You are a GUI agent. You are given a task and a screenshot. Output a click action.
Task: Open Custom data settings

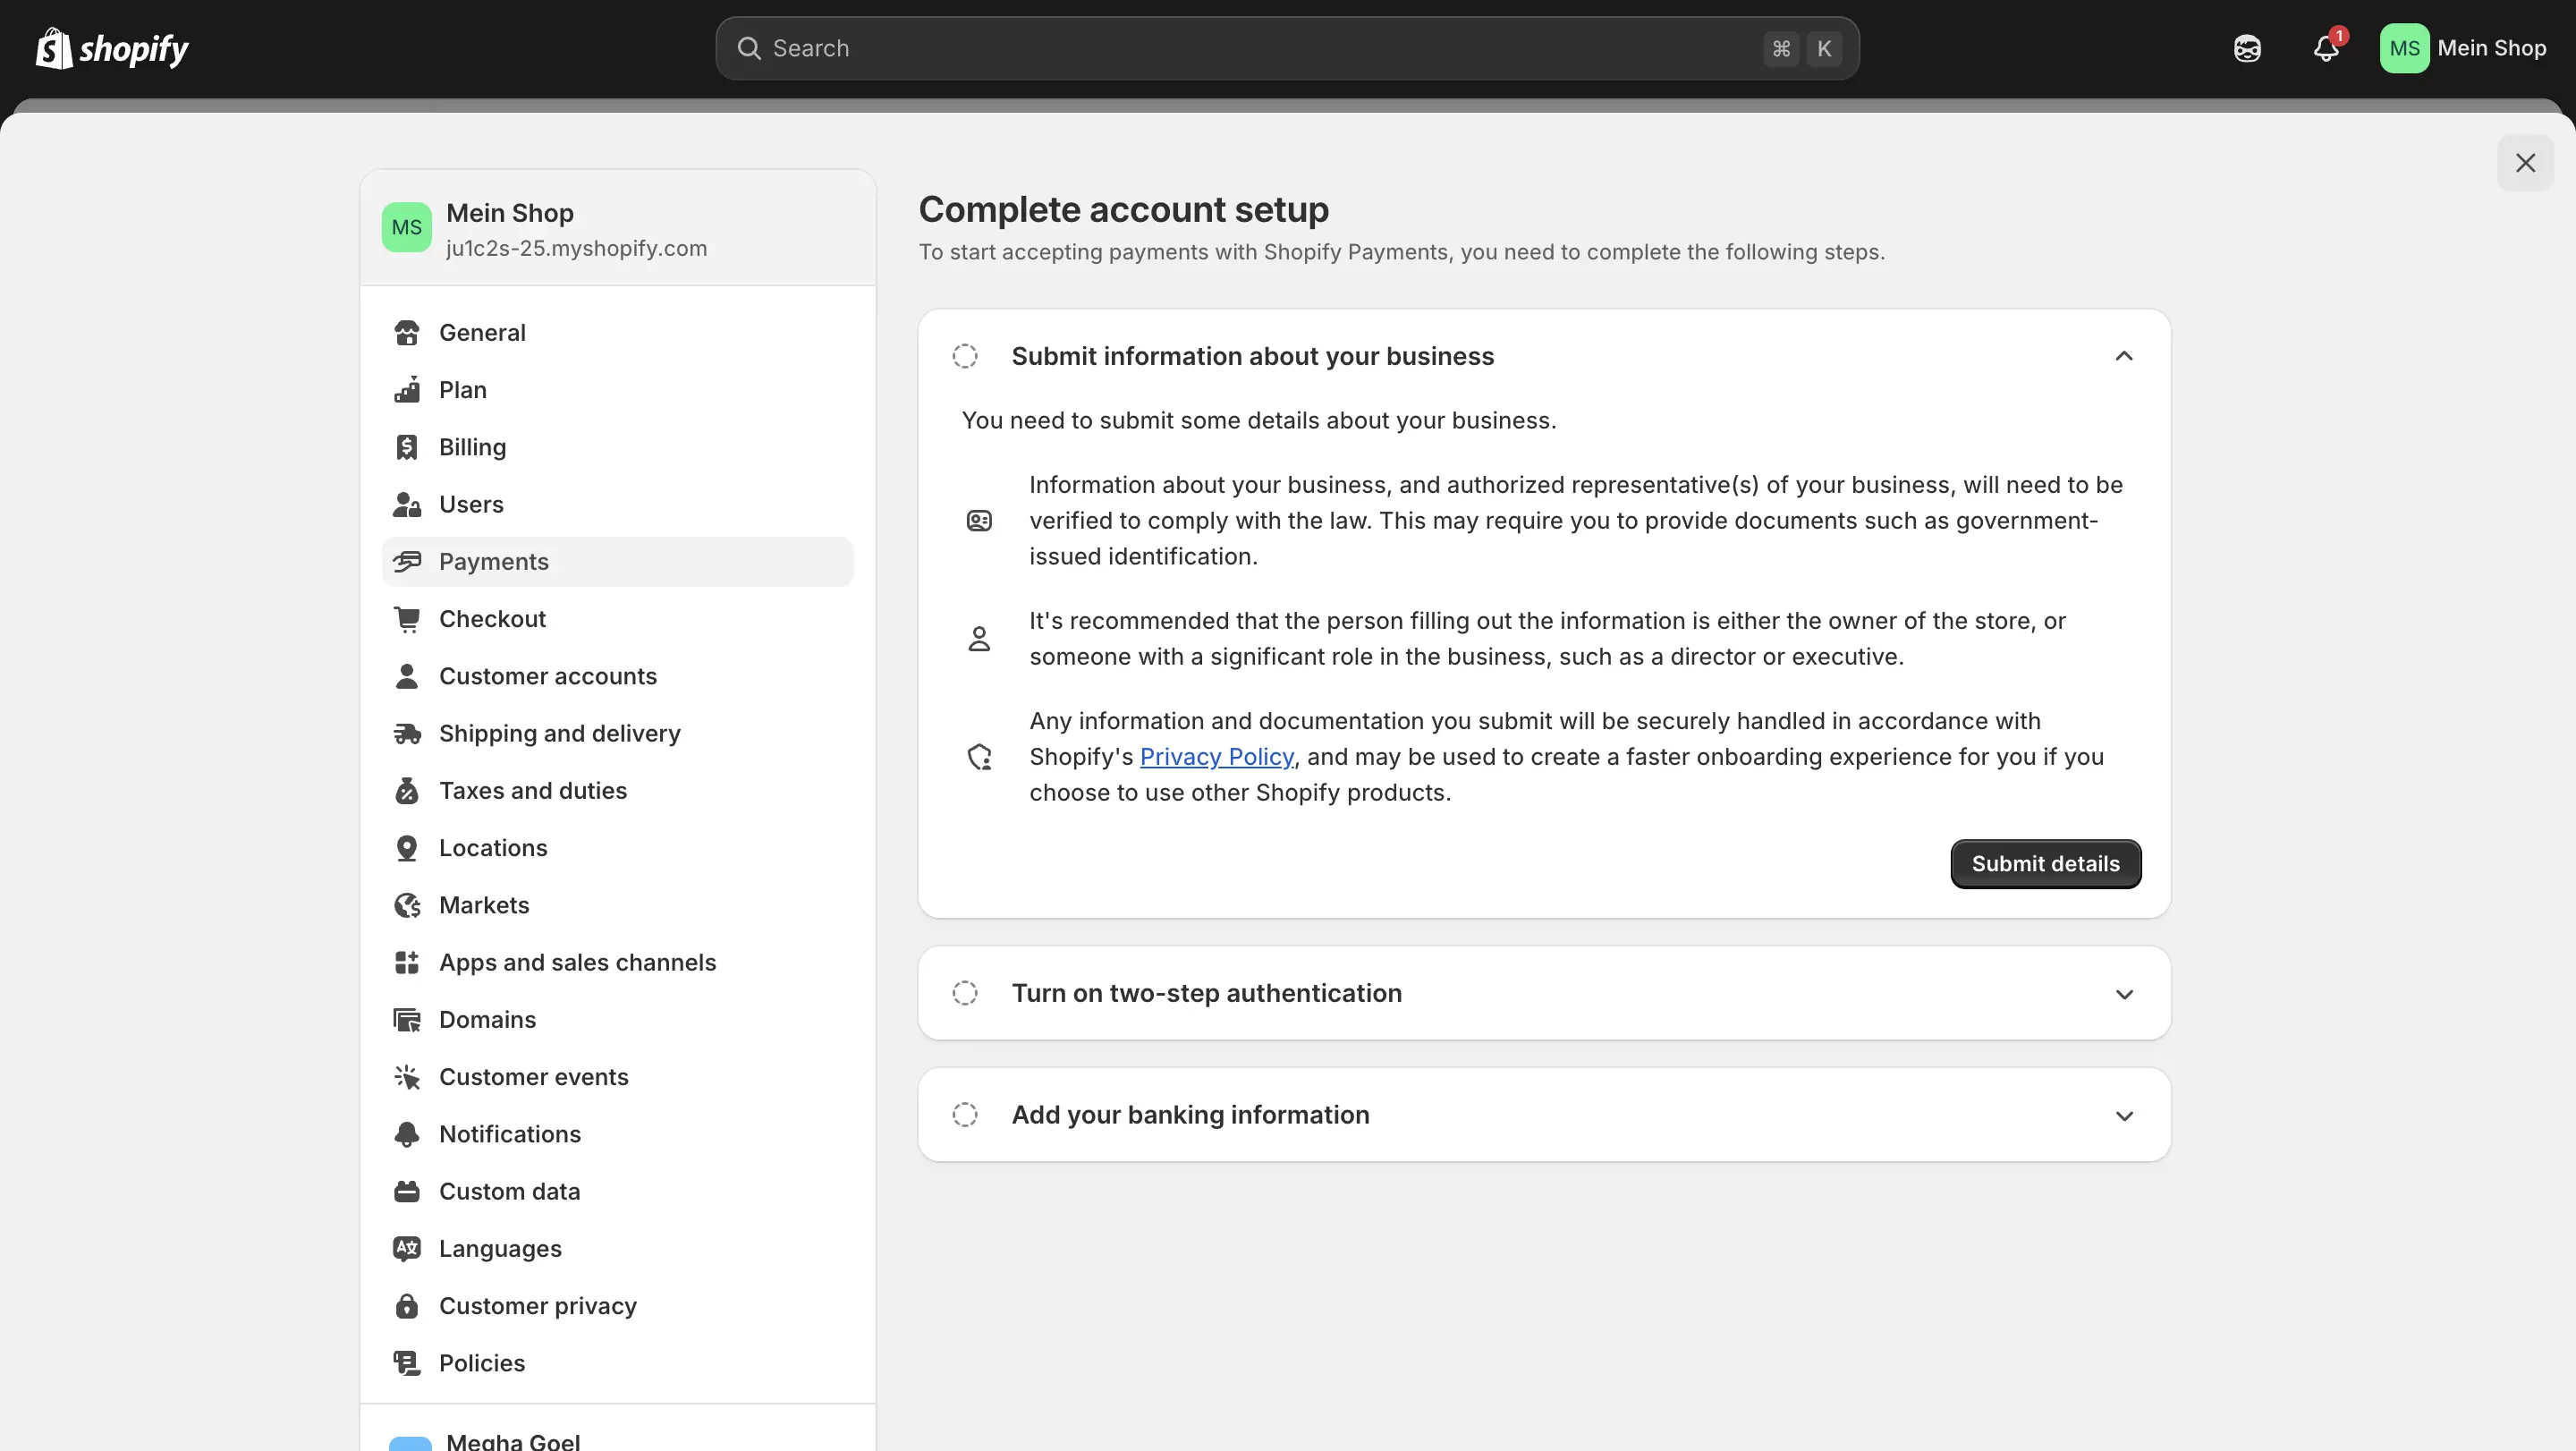click(x=617, y=1191)
